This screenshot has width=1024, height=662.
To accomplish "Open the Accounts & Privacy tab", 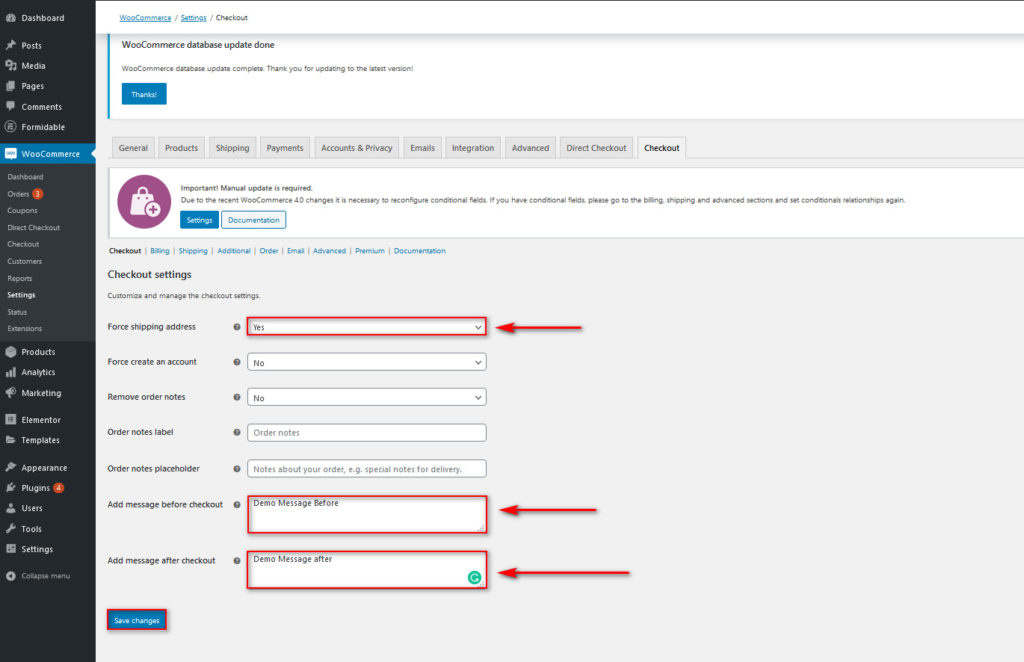I will click(x=357, y=148).
